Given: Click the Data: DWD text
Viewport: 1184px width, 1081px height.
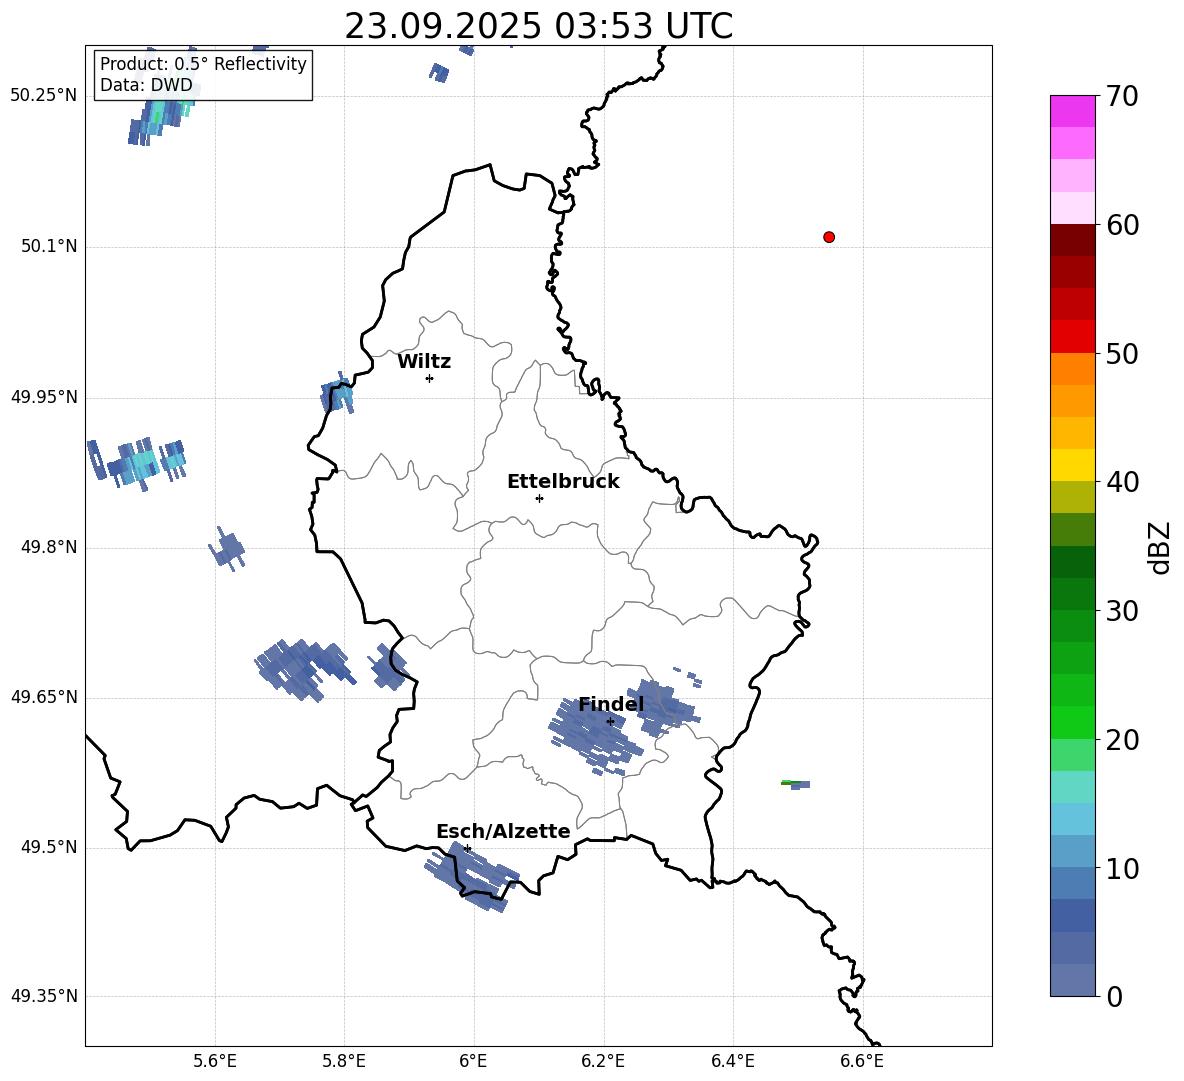Looking at the screenshot, I should click(146, 85).
